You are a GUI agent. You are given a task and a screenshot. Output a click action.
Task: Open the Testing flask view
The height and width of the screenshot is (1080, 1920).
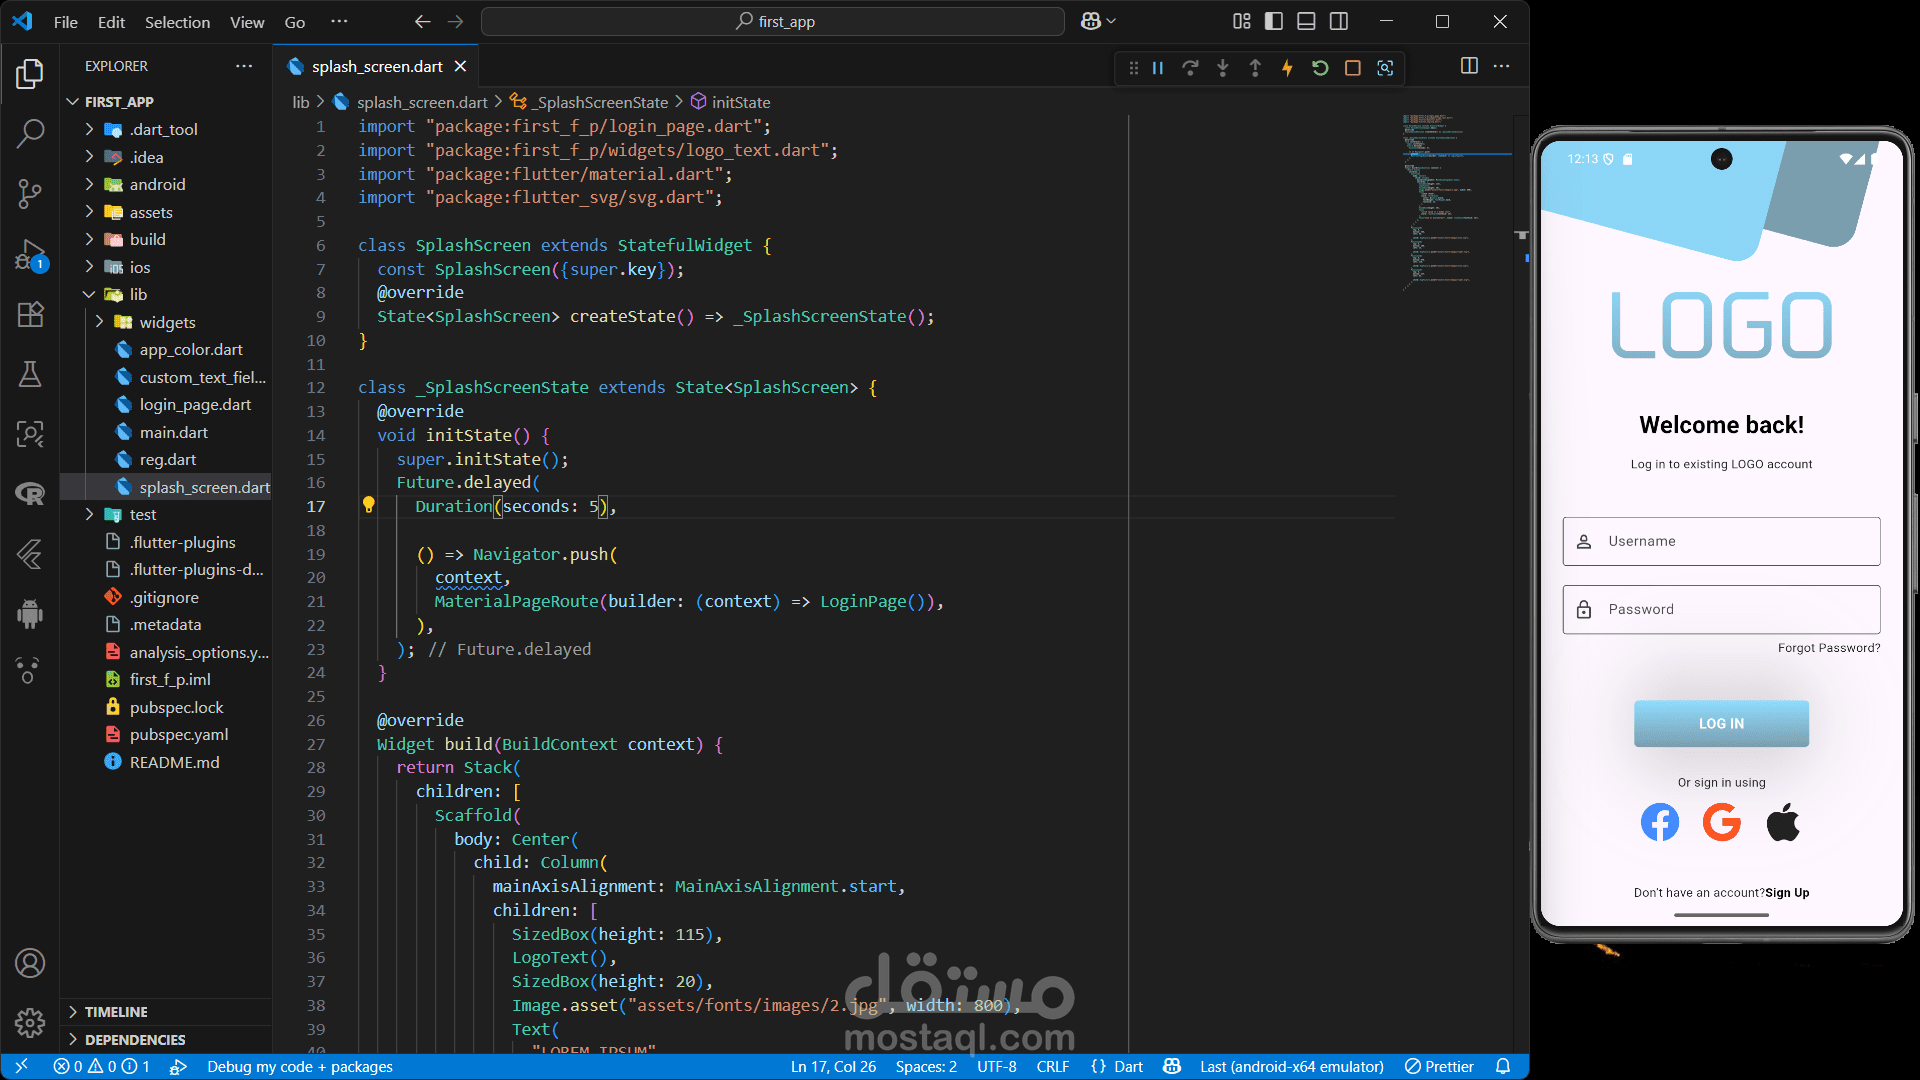point(30,374)
